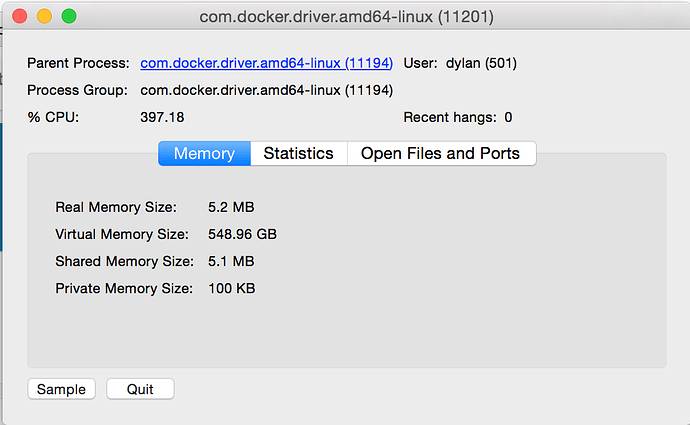Click the Virtual Memory Size value 548.96 GB

(242, 234)
